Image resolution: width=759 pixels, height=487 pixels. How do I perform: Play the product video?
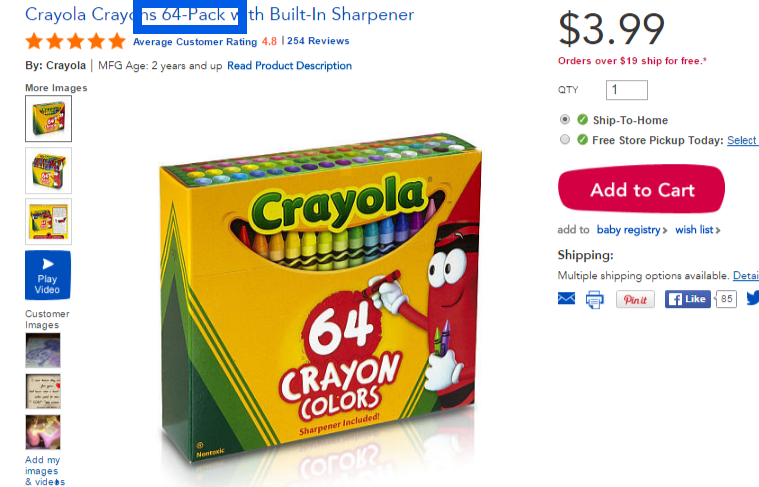[48, 275]
